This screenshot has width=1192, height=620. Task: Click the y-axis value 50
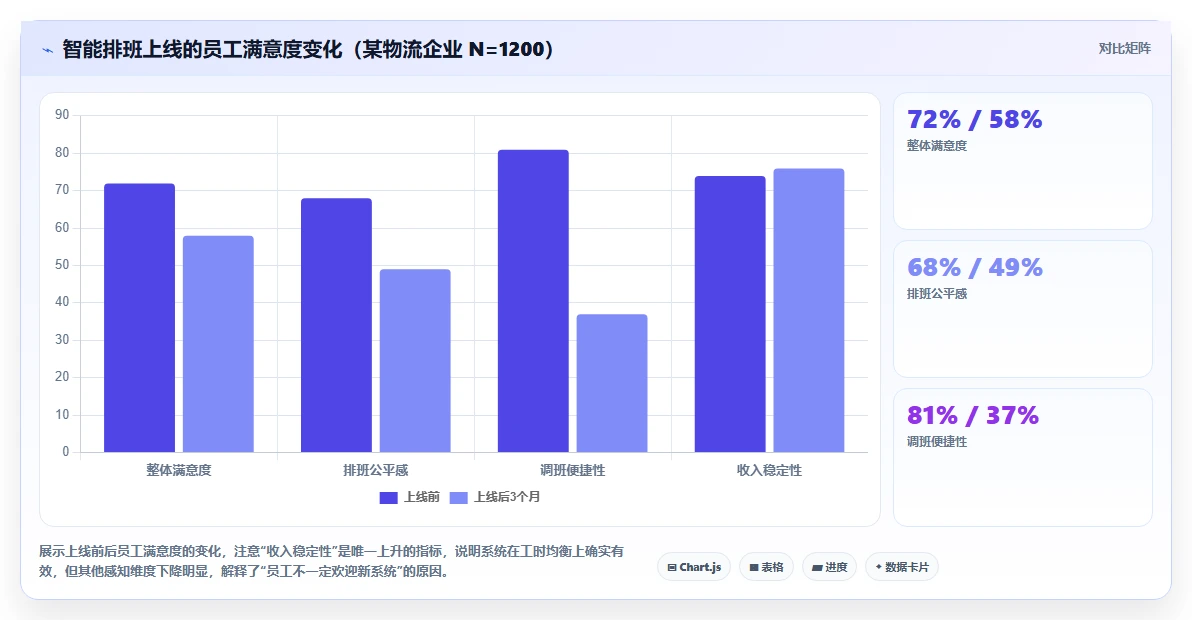point(62,264)
